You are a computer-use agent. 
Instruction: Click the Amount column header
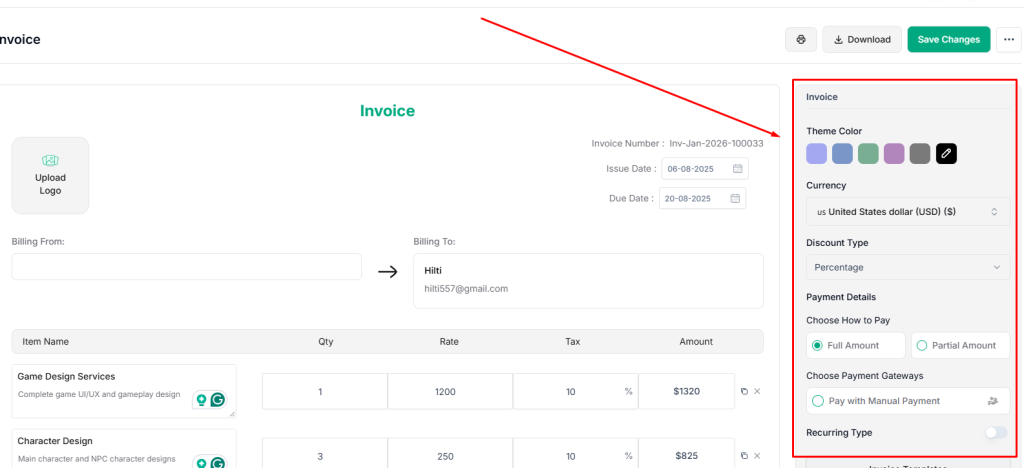click(x=696, y=341)
